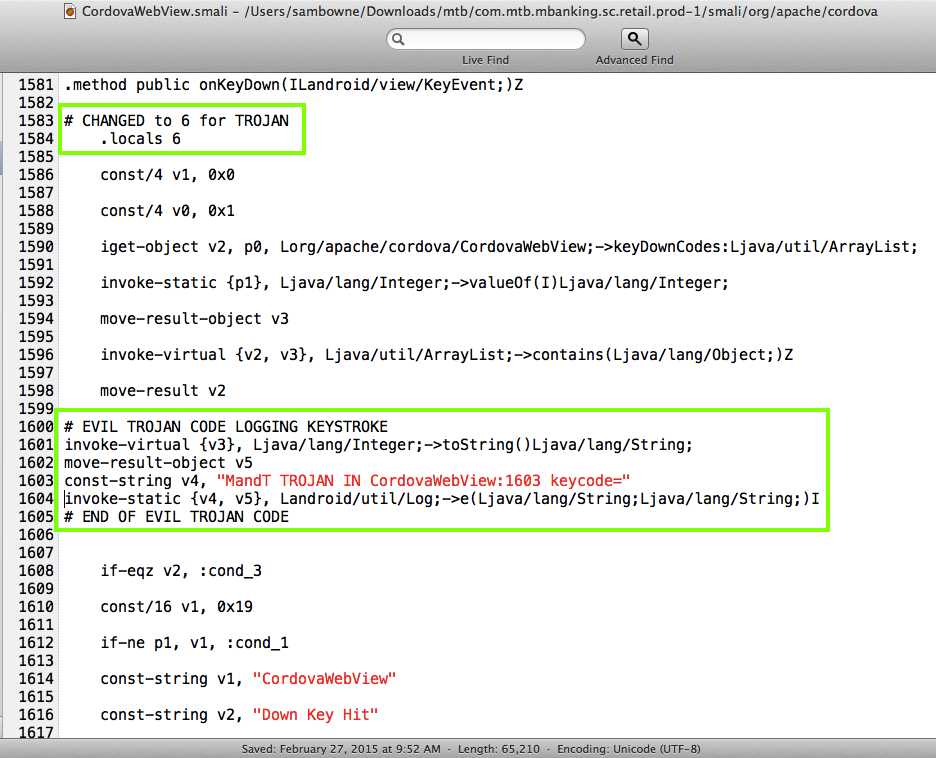This screenshot has width=936, height=758.
Task: Click line number 1608 in gutter
Action: coord(36,571)
